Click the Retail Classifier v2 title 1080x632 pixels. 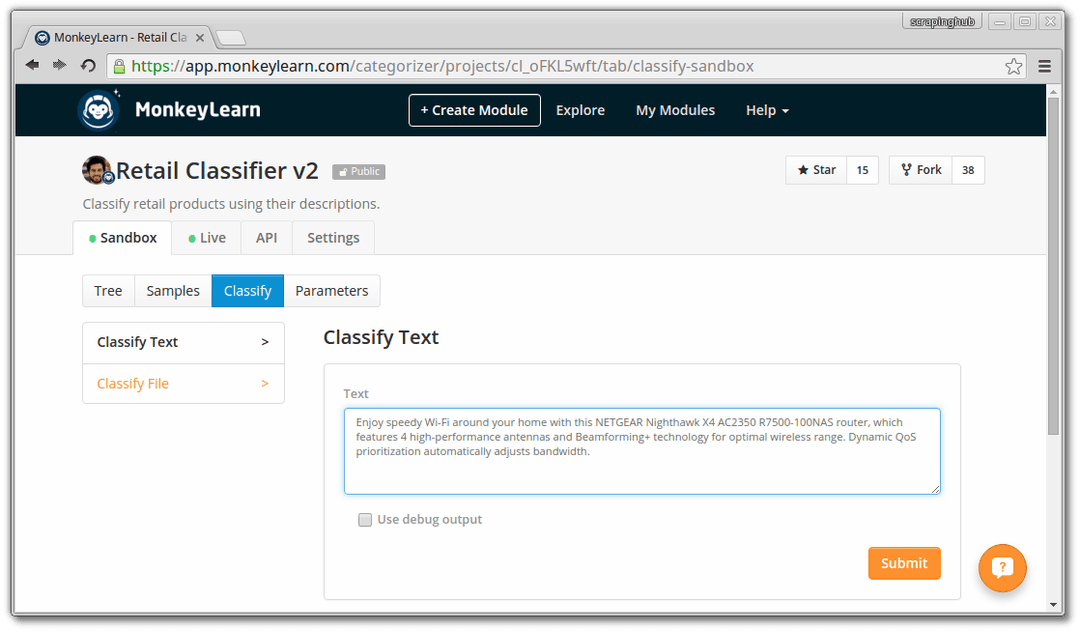(x=217, y=171)
